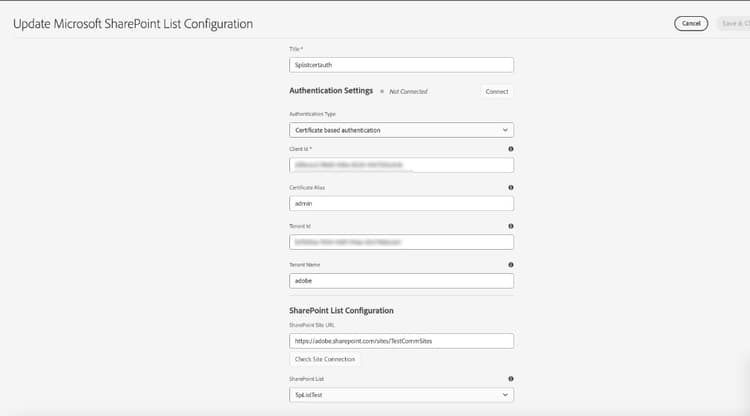This screenshot has width=750, height=416.
Task: Click the Cancel button
Action: [x=691, y=23]
